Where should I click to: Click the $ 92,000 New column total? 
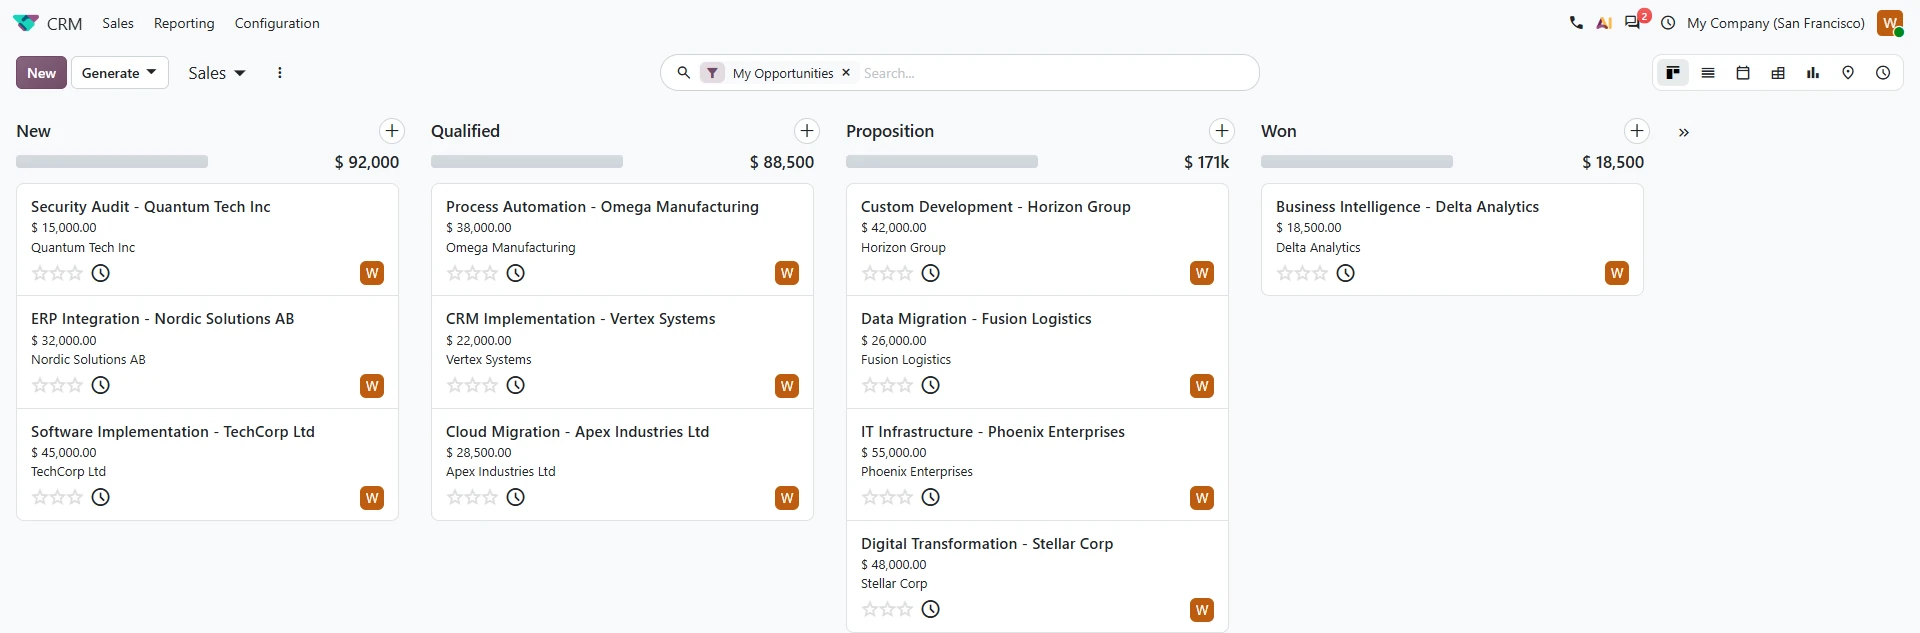pos(367,162)
